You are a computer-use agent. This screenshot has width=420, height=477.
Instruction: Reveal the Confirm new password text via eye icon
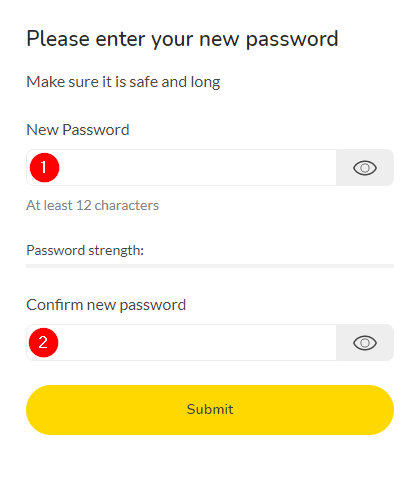click(365, 343)
